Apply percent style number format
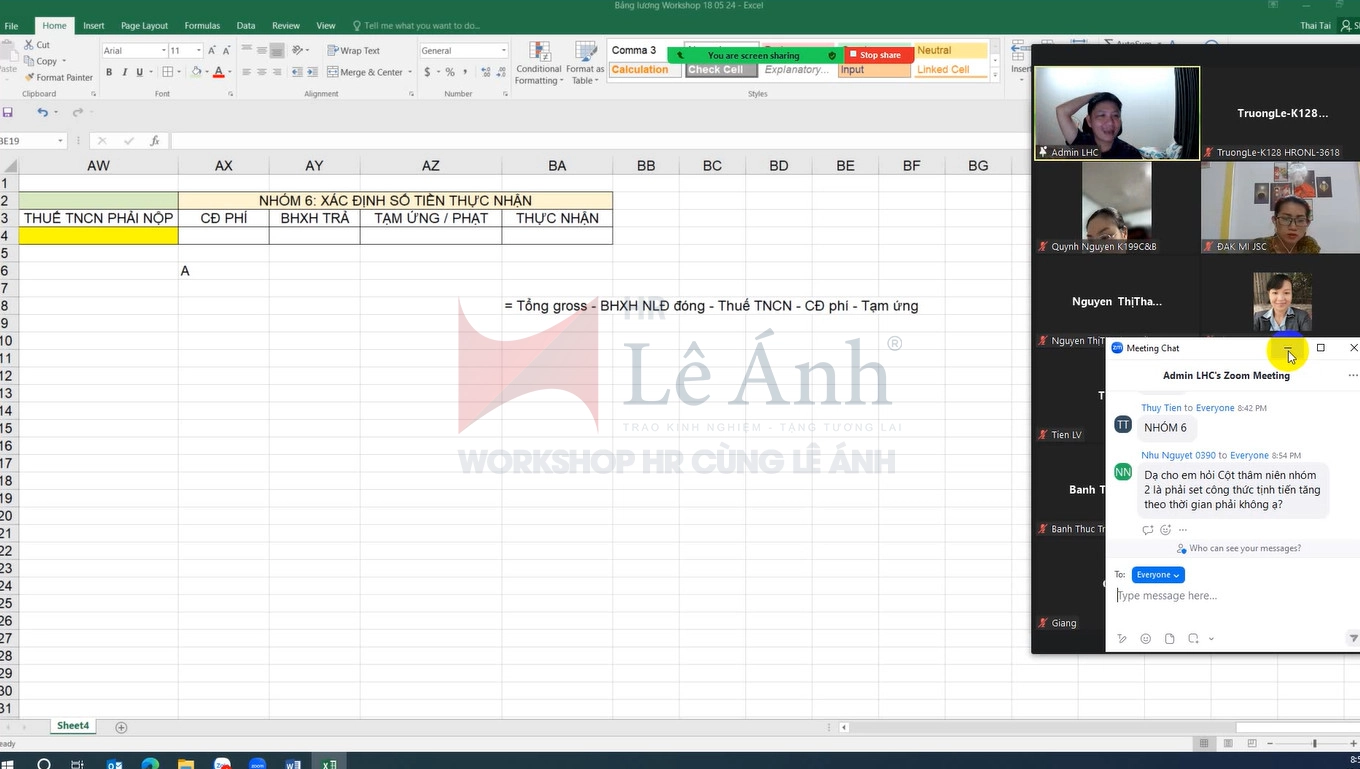Screen dimensions: 1360x769 [x=450, y=72]
